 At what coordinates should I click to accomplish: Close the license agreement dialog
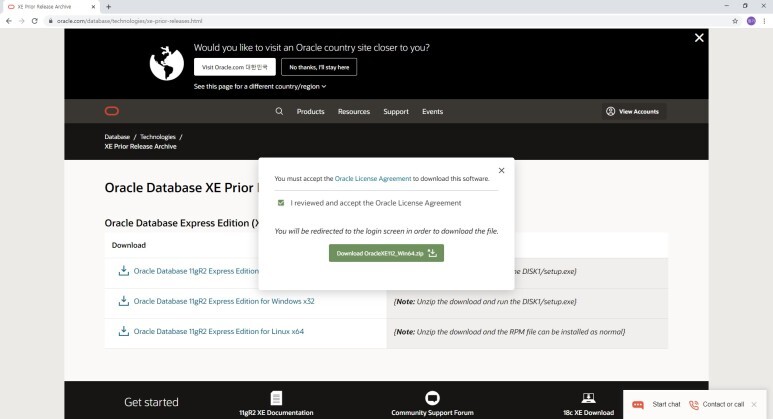(x=501, y=171)
